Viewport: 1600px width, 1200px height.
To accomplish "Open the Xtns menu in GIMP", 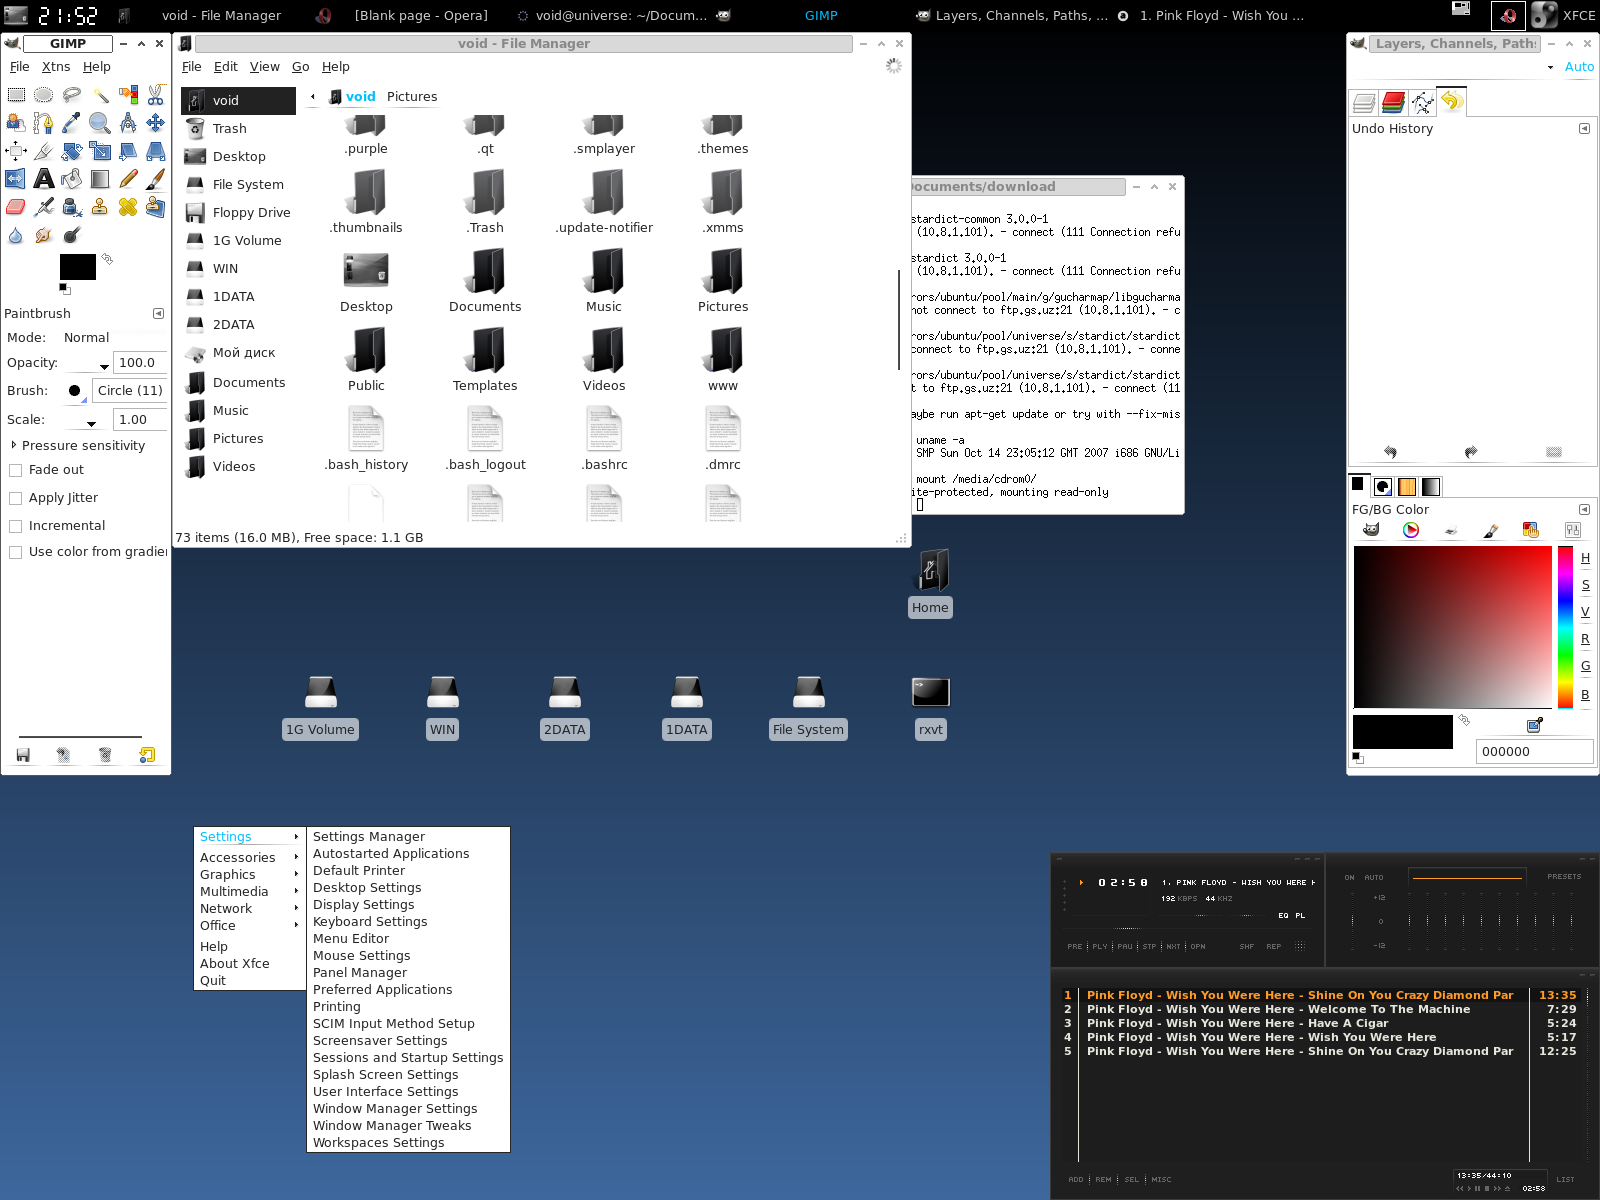I will pyautogui.click(x=56, y=67).
